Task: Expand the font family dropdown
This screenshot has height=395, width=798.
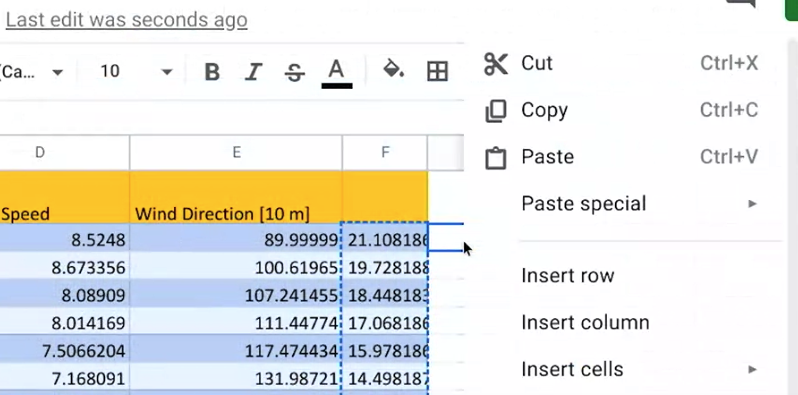Action: click(x=32, y=71)
